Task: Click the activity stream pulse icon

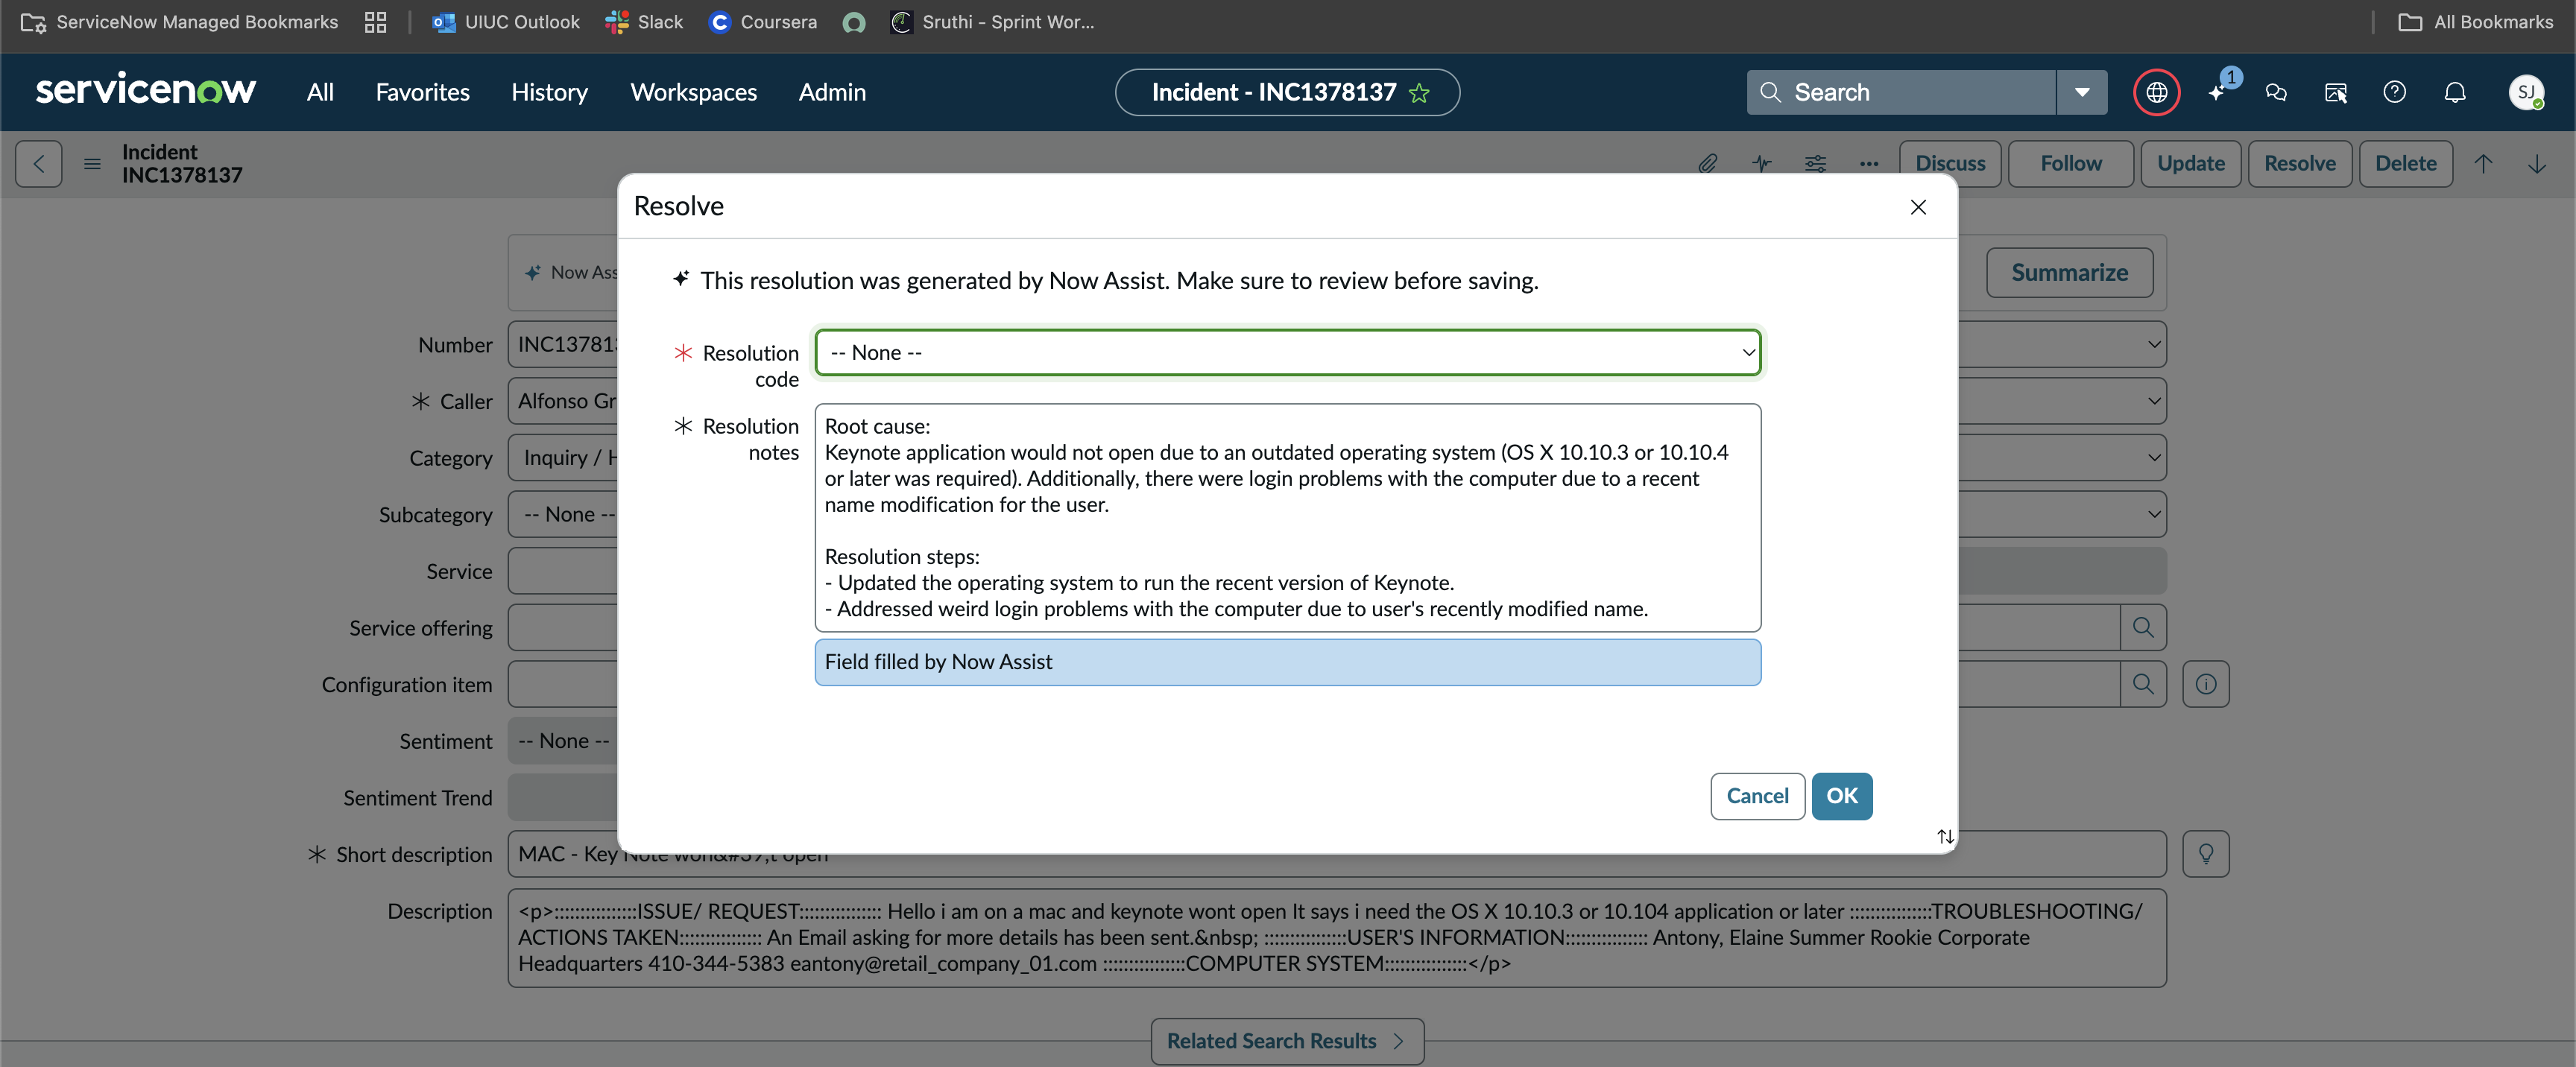Action: 1761,163
